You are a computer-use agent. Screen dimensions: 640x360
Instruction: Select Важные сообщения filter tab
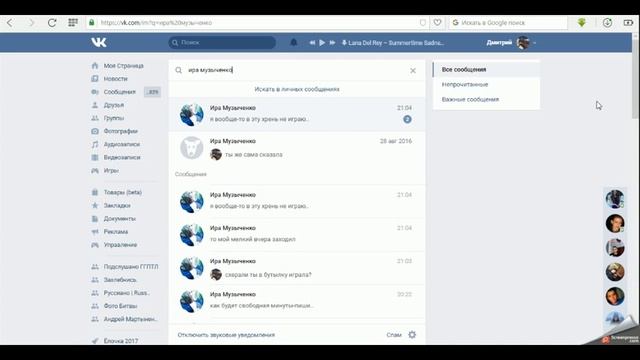point(486,99)
